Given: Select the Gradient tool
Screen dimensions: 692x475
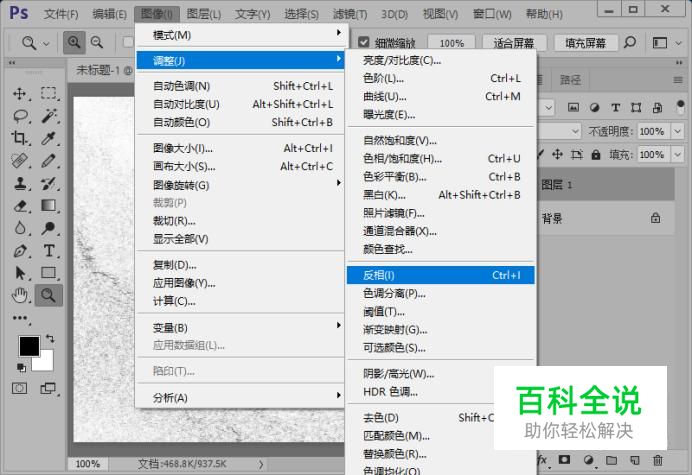Looking at the screenshot, I should 49,206.
